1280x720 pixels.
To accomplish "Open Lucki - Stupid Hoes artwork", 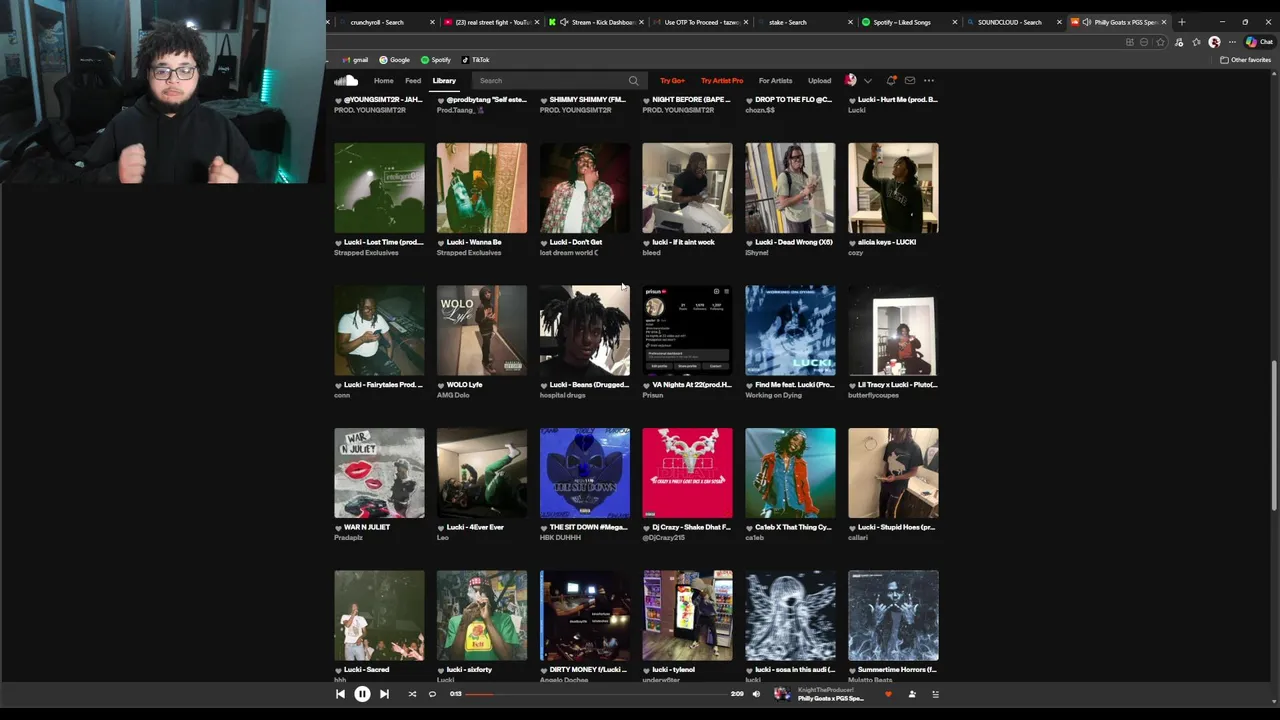I will (x=893, y=473).
